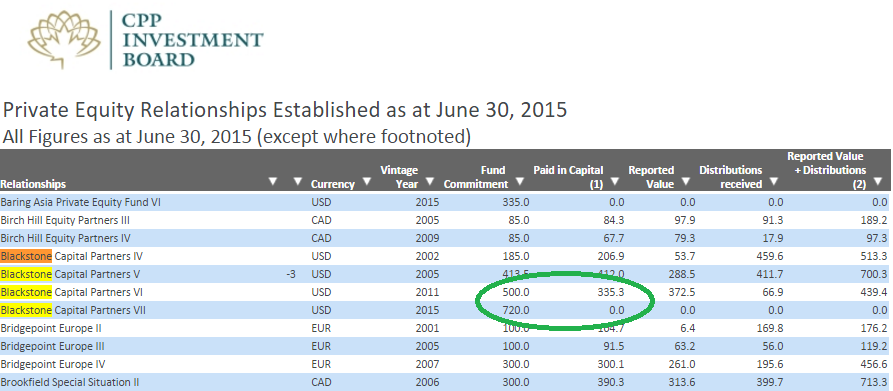Open the Distributions received filter arrow
Screen dimensions: 893x391
coord(773,183)
